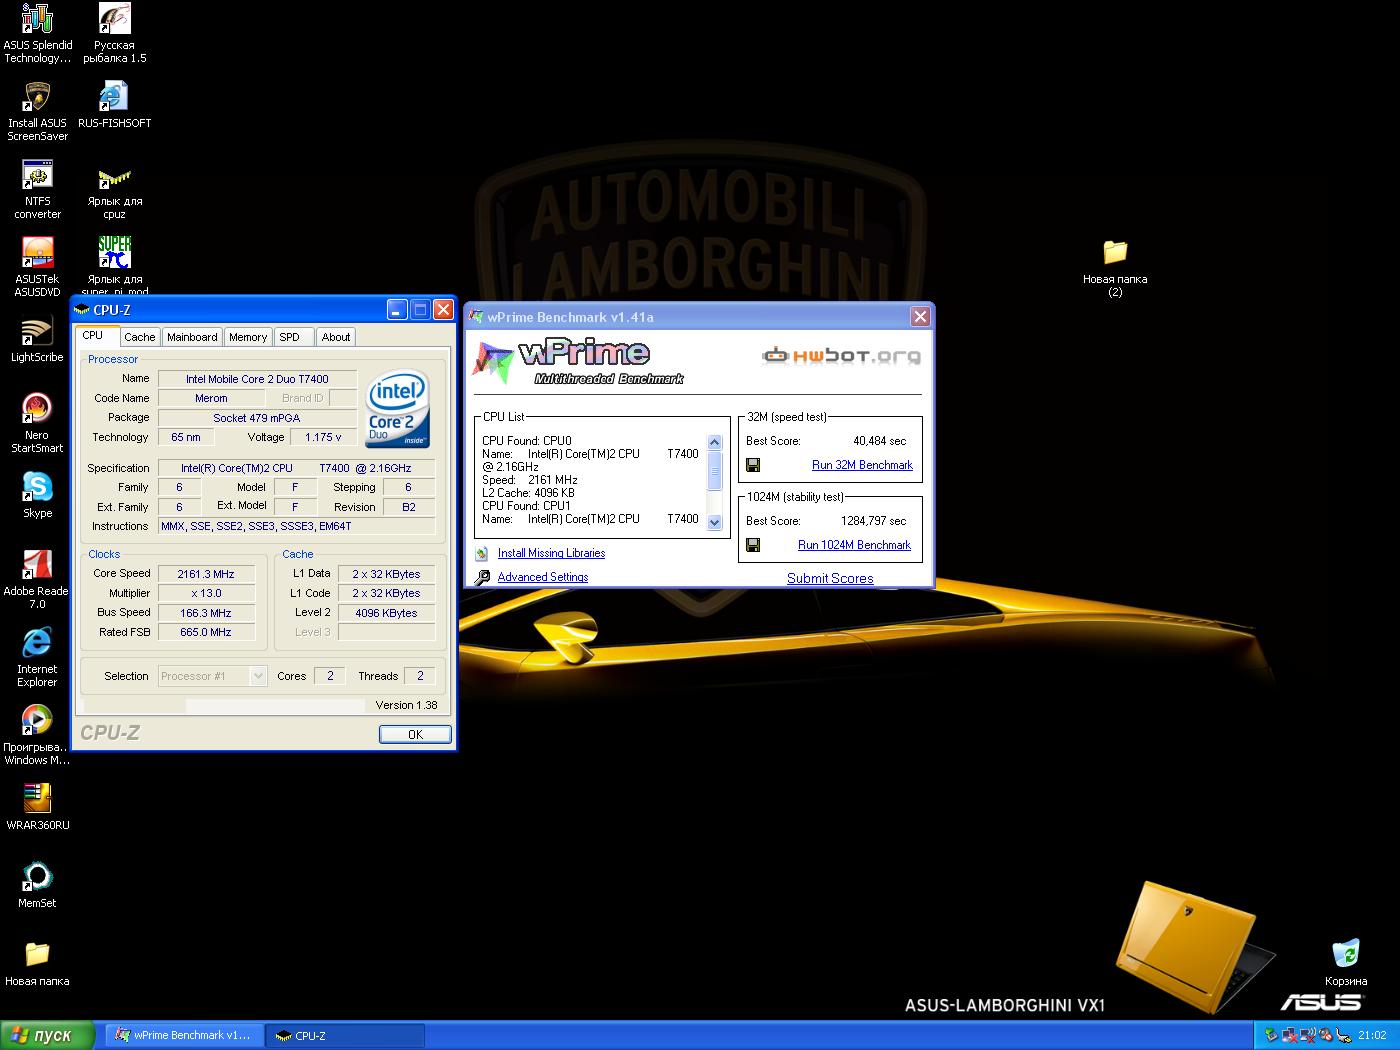This screenshot has height=1050, width=1400.
Task: Save 32M score floppy icon
Action: coord(753,465)
